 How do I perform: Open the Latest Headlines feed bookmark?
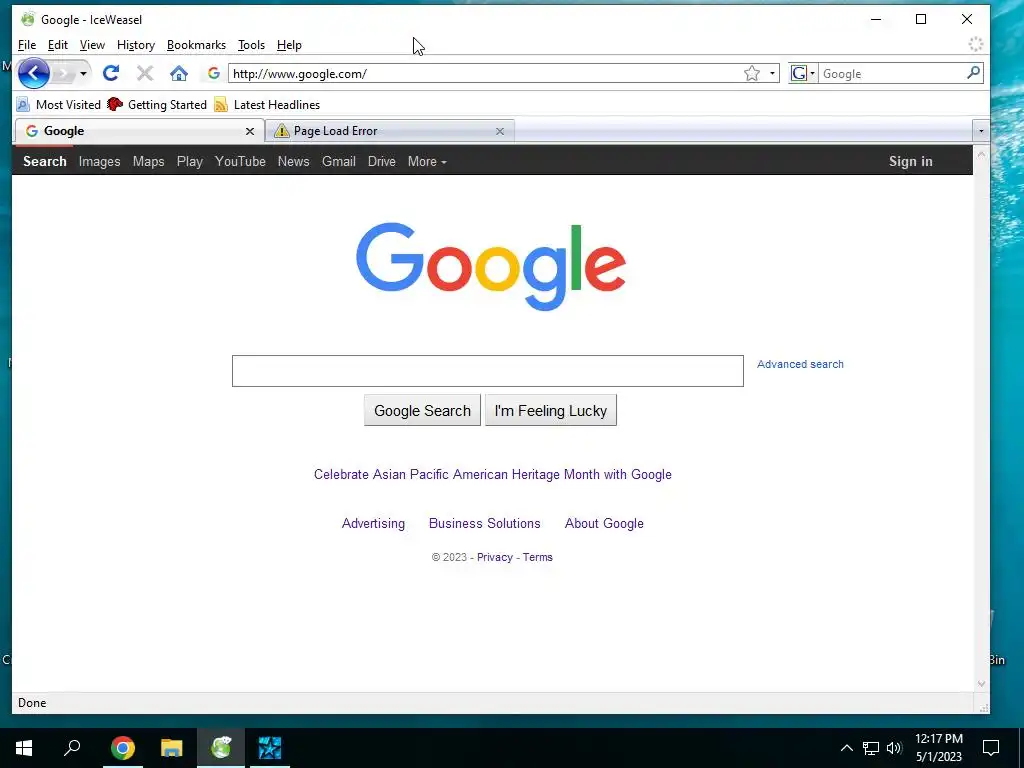click(x=267, y=104)
